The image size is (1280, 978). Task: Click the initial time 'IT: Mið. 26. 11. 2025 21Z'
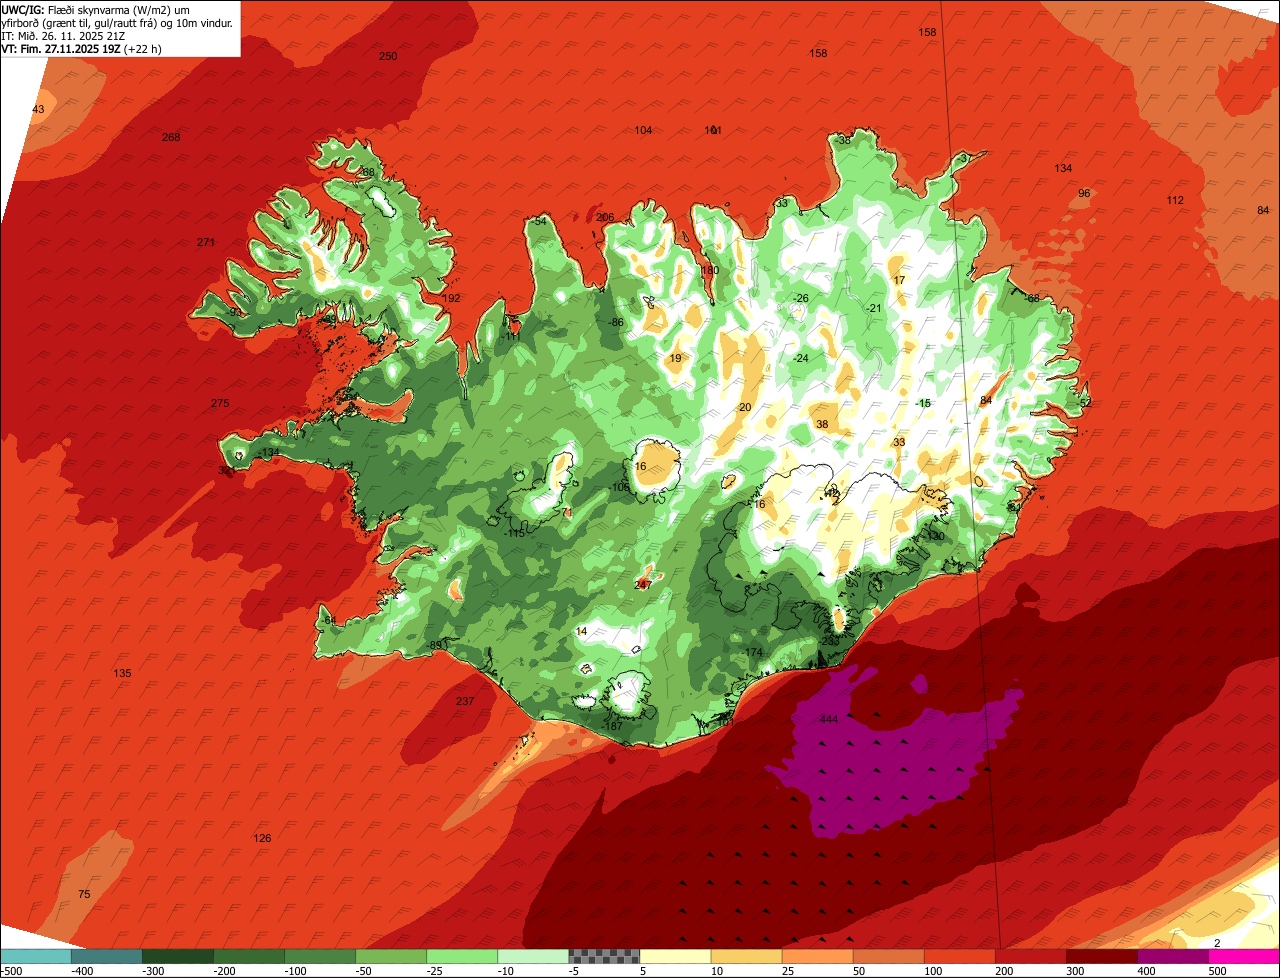click(63, 35)
